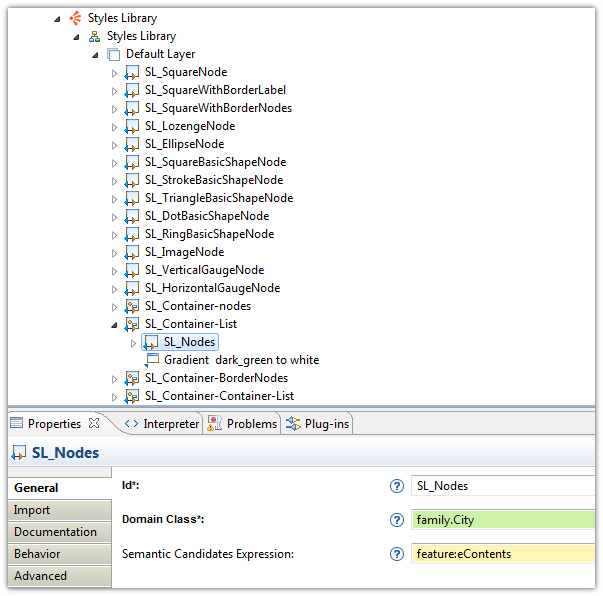Click the Gradient dark_green to white icon
The image size is (603, 596).
pos(152,360)
